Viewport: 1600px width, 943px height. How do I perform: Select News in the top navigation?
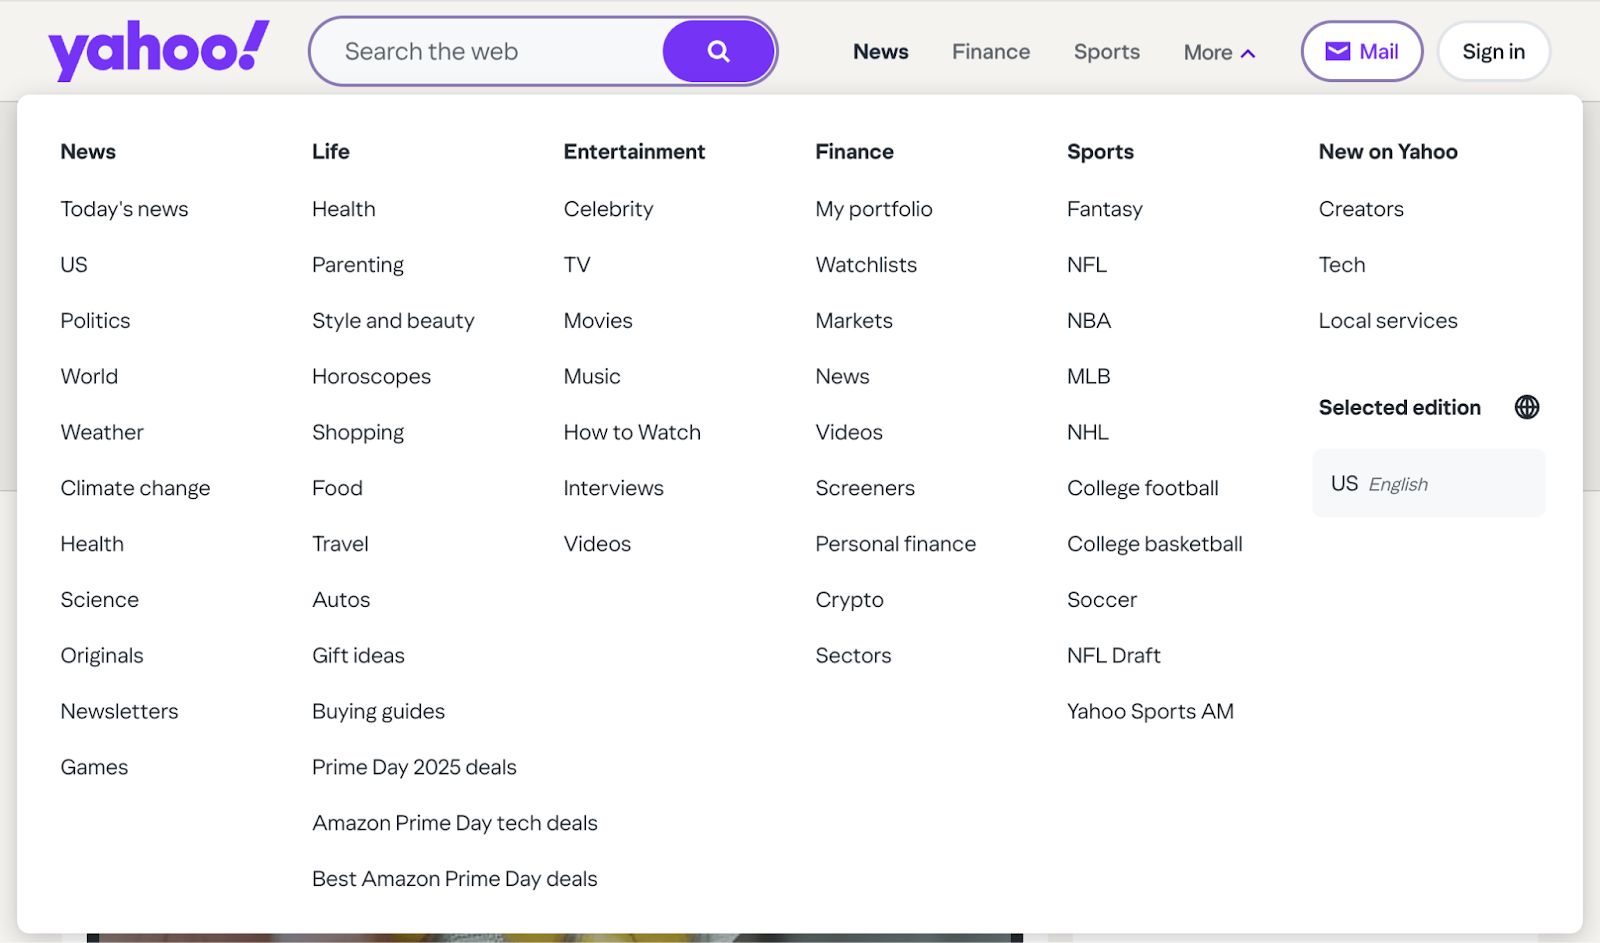click(x=879, y=51)
